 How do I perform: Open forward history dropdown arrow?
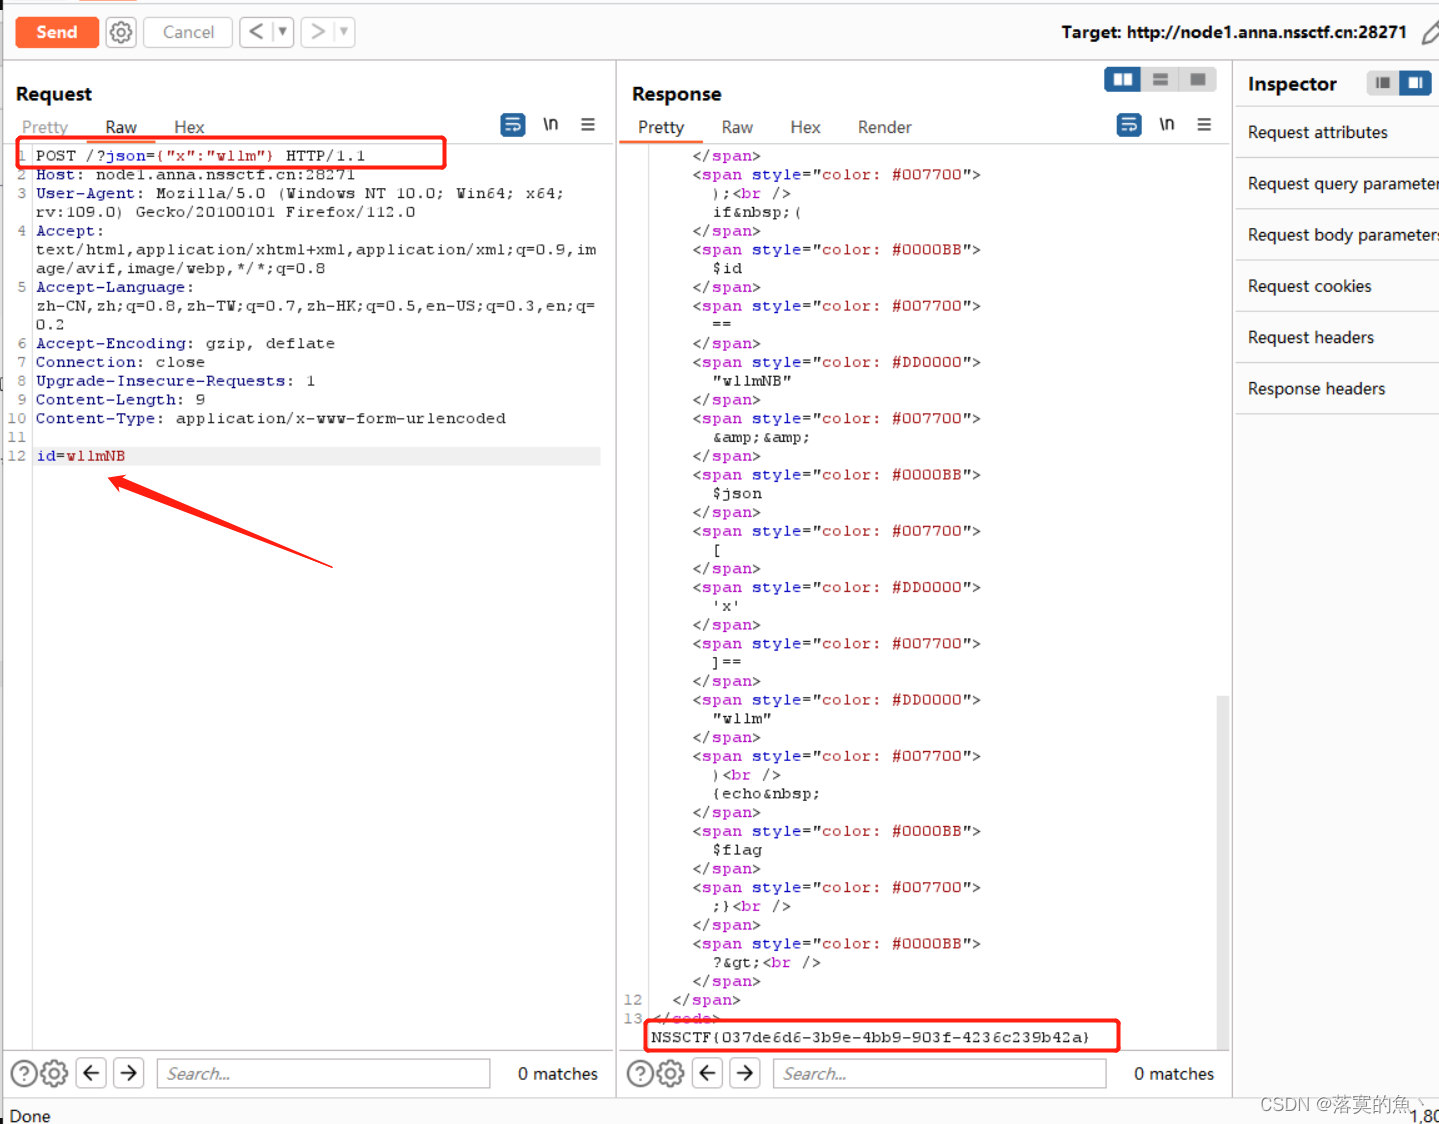[344, 32]
